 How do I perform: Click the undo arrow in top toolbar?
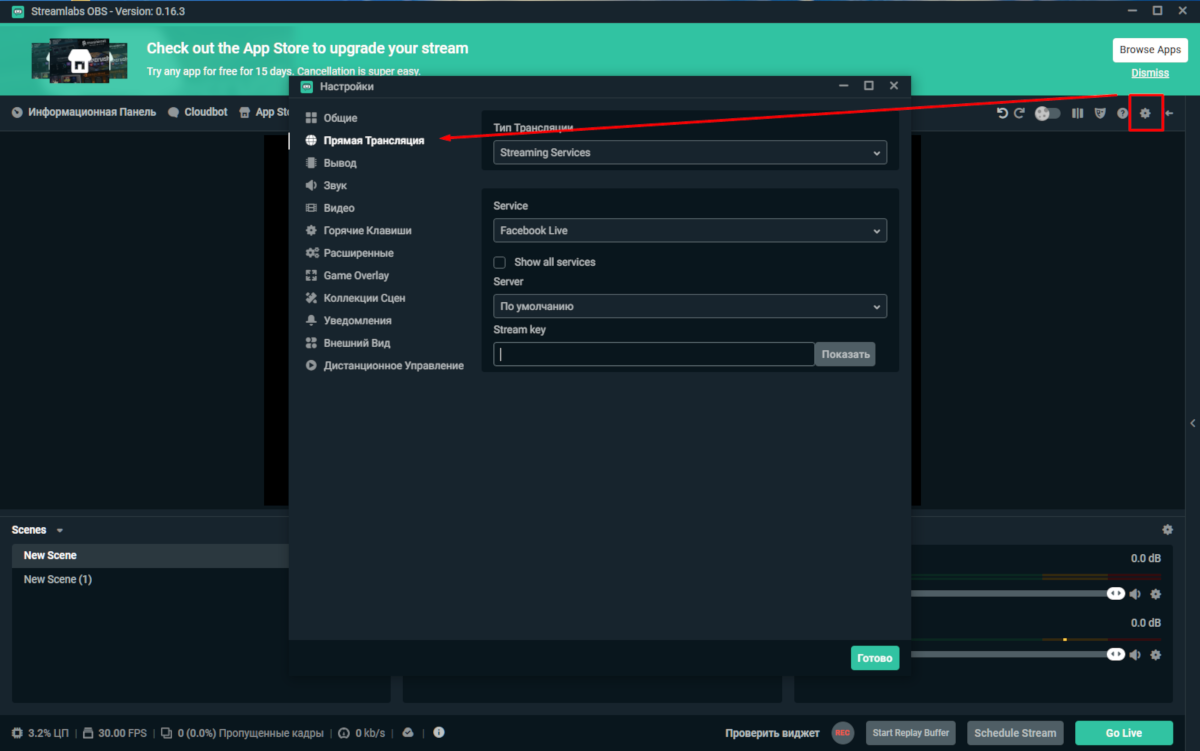[x=1002, y=113]
